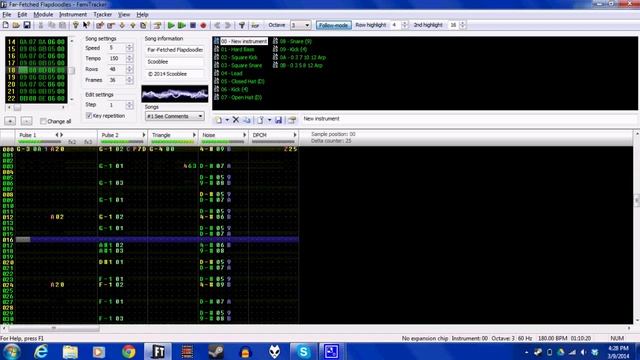Open the Octave dropdown
This screenshot has width=640, height=360.
click(x=307, y=25)
